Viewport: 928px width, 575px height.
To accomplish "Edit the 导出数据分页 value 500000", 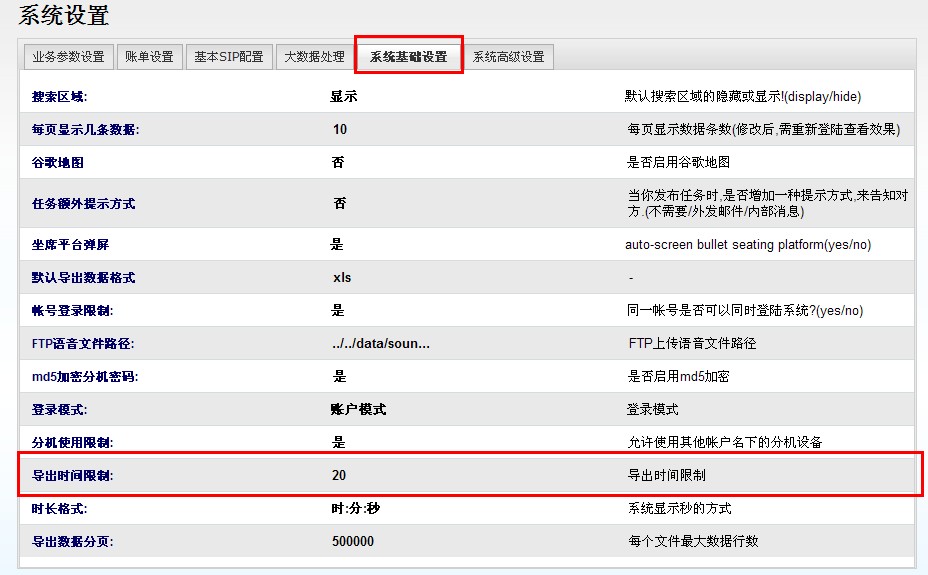I will pyautogui.click(x=353, y=541).
